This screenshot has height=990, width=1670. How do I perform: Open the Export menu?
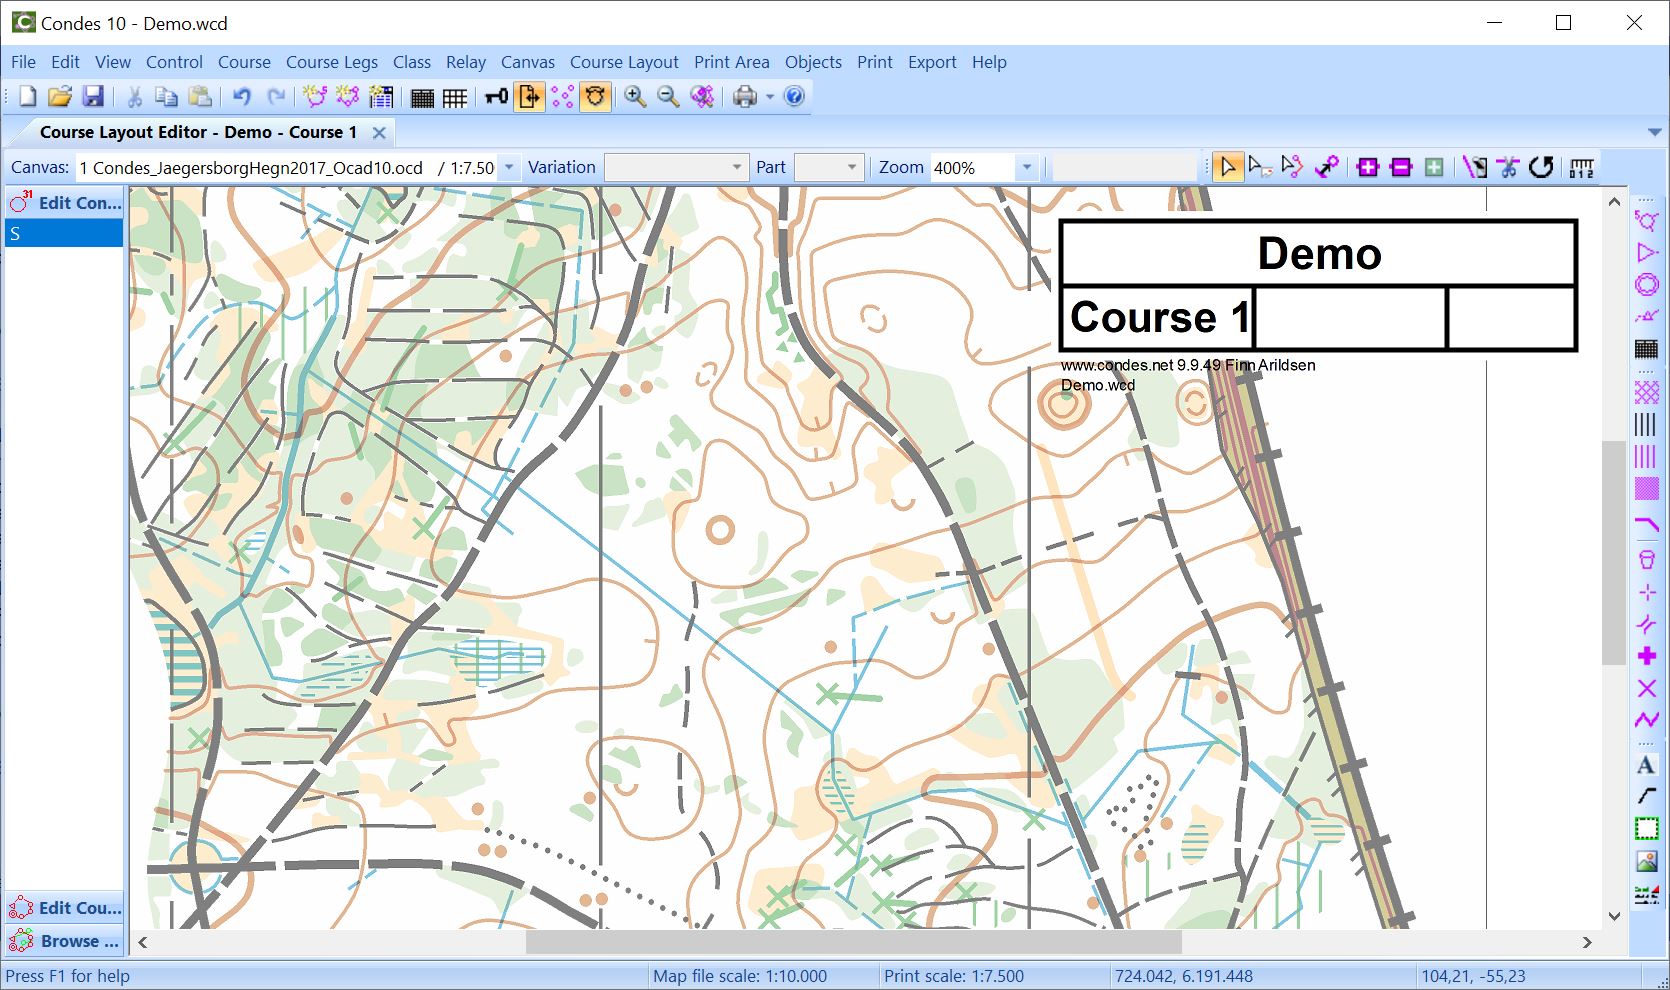(932, 62)
